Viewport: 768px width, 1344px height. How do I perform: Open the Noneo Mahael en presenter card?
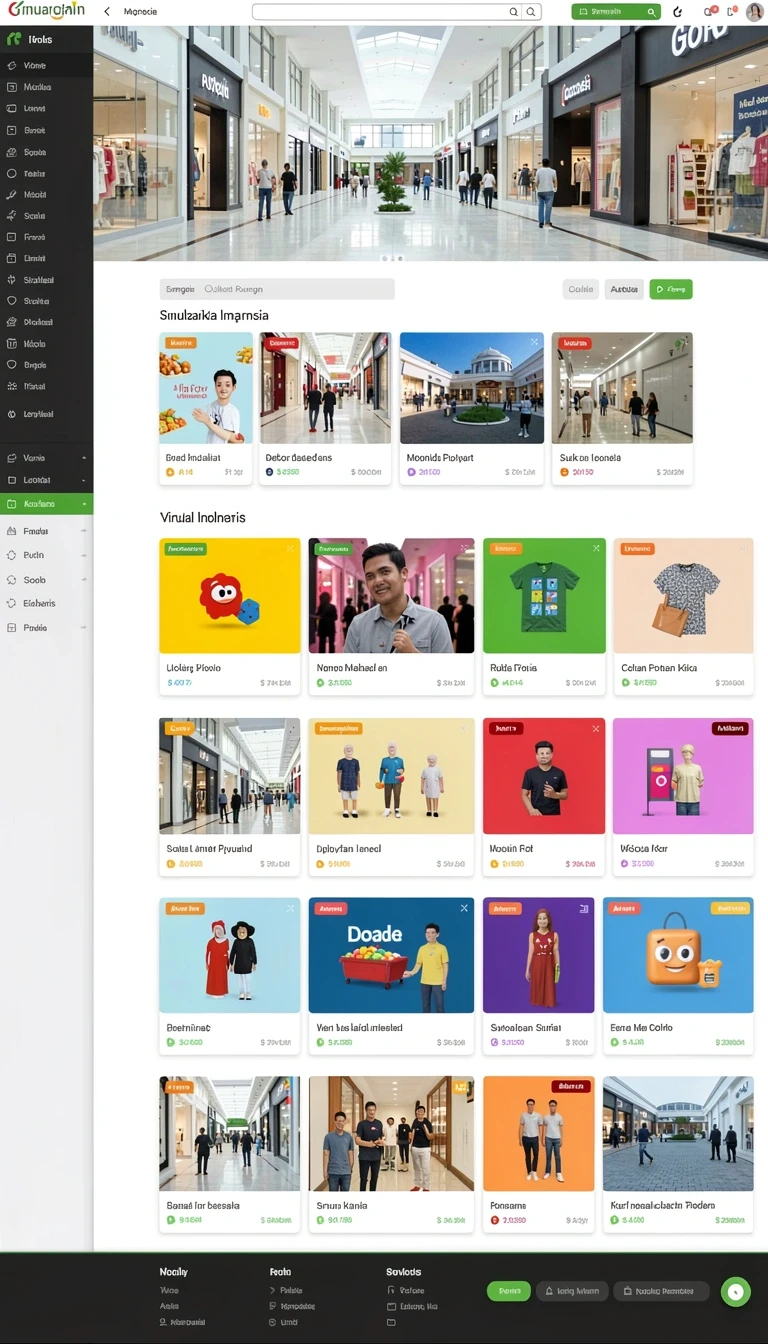pos(391,616)
